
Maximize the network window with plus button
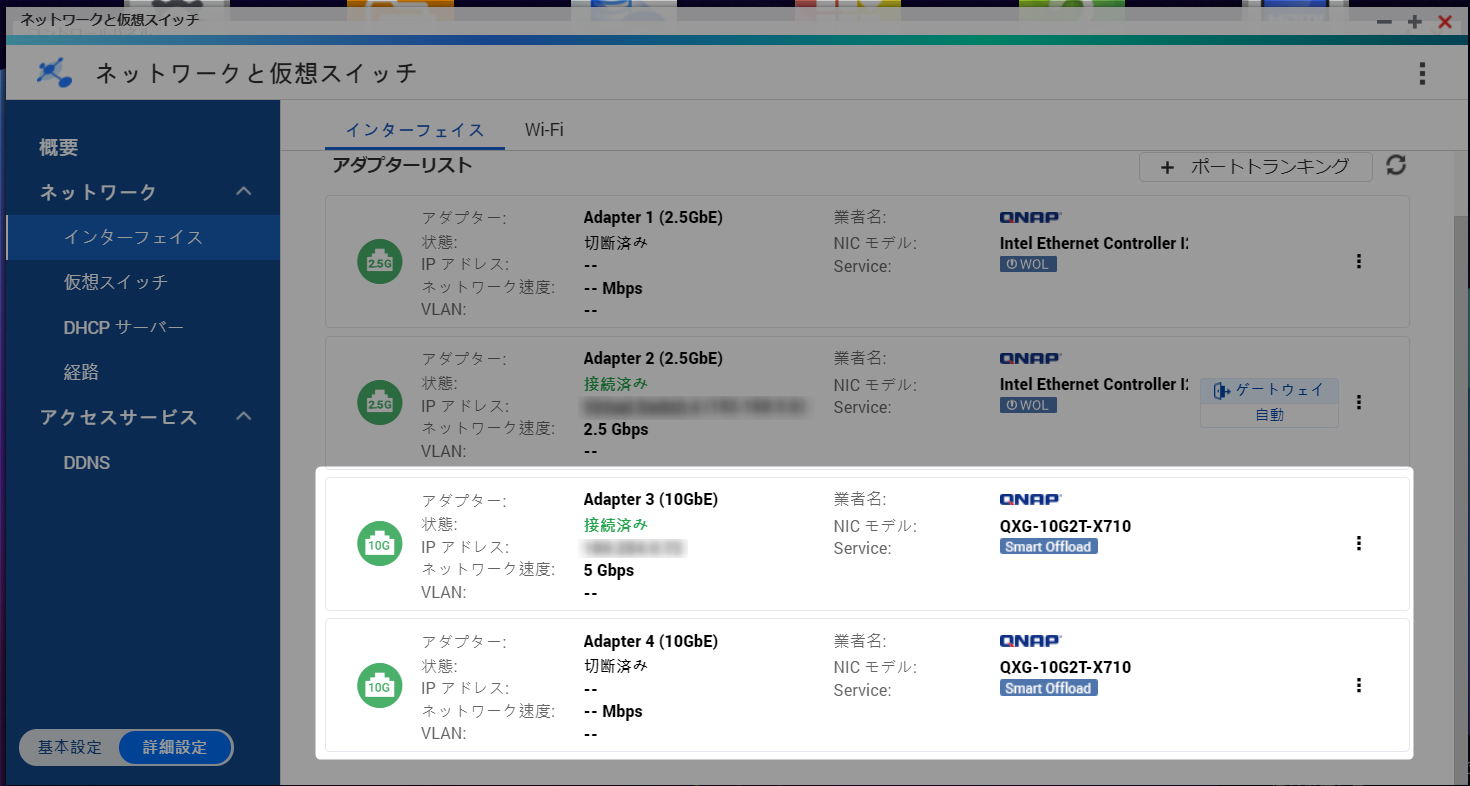tap(1415, 21)
